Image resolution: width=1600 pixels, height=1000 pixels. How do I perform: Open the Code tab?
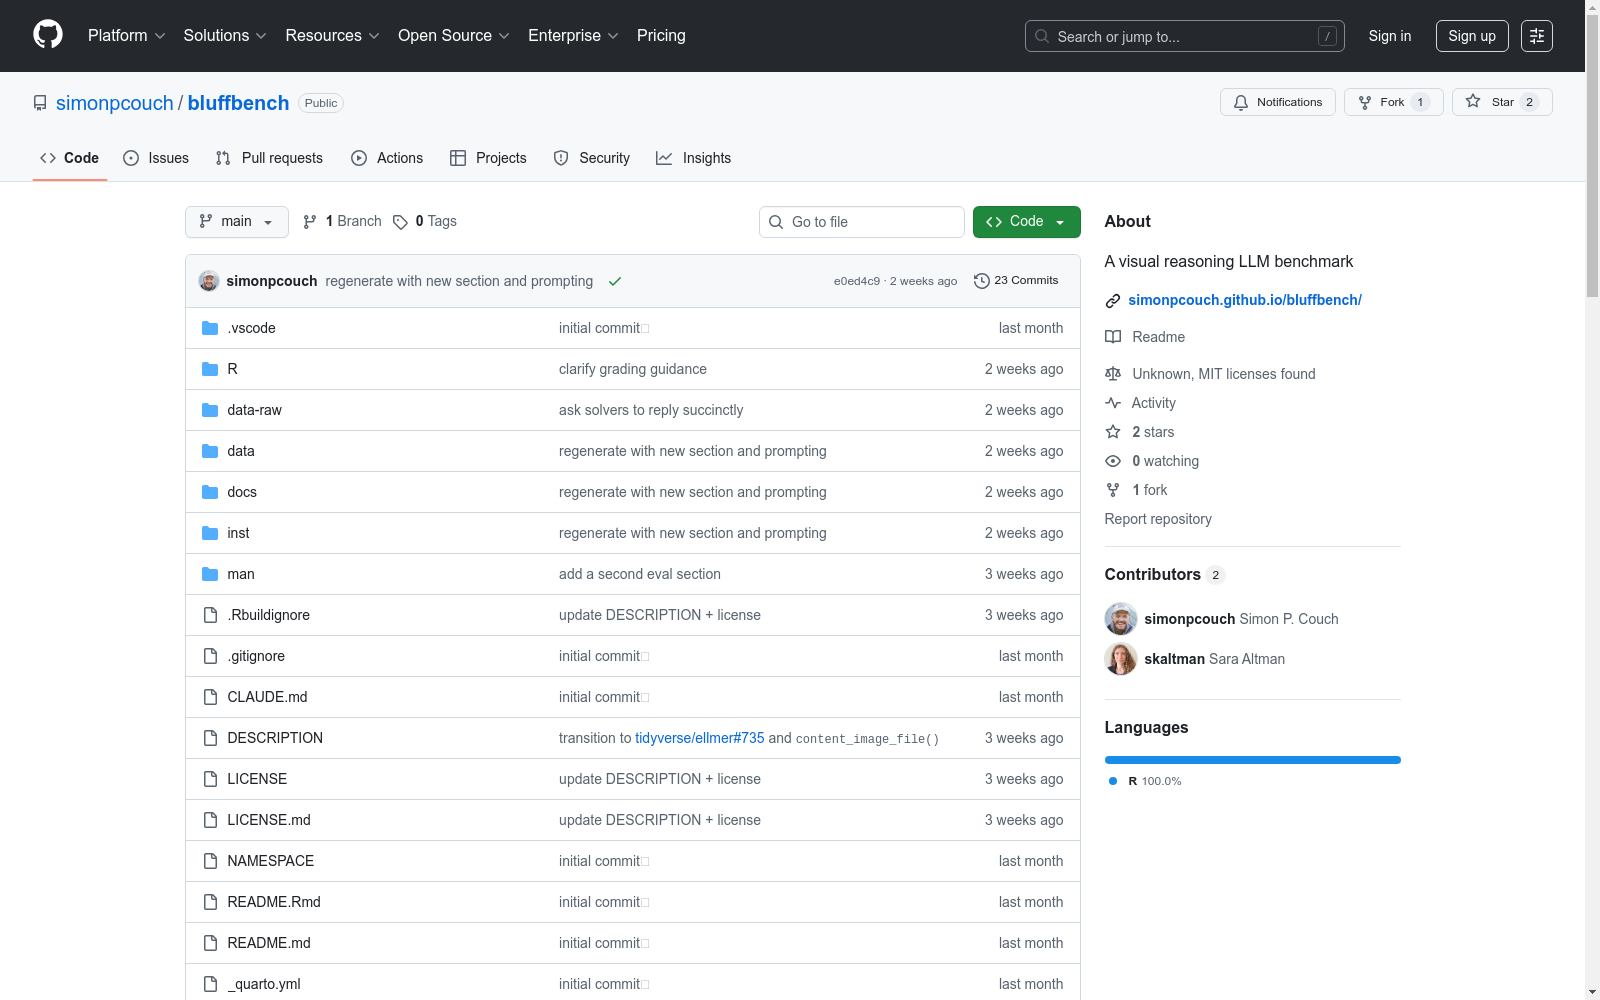click(x=70, y=158)
